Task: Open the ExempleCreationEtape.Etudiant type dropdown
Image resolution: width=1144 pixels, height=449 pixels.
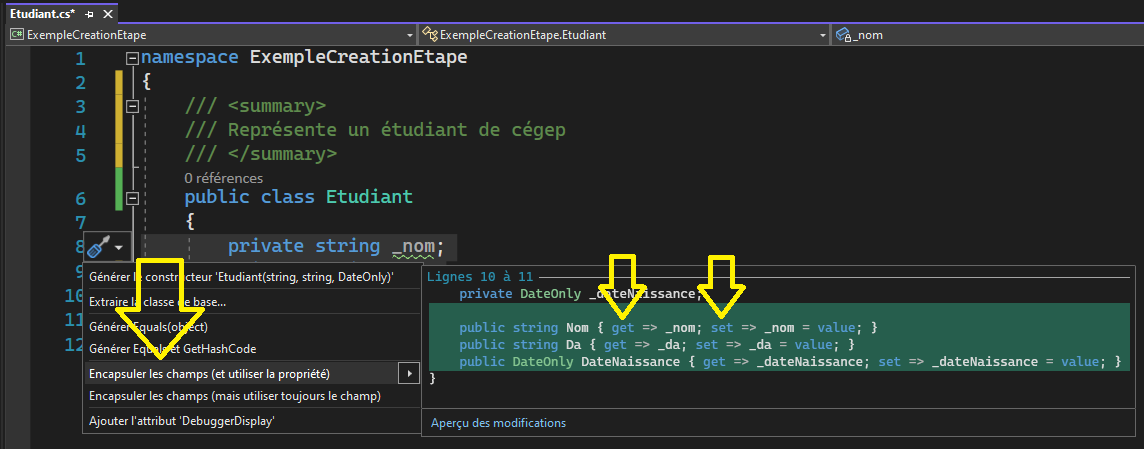Action: (823, 35)
